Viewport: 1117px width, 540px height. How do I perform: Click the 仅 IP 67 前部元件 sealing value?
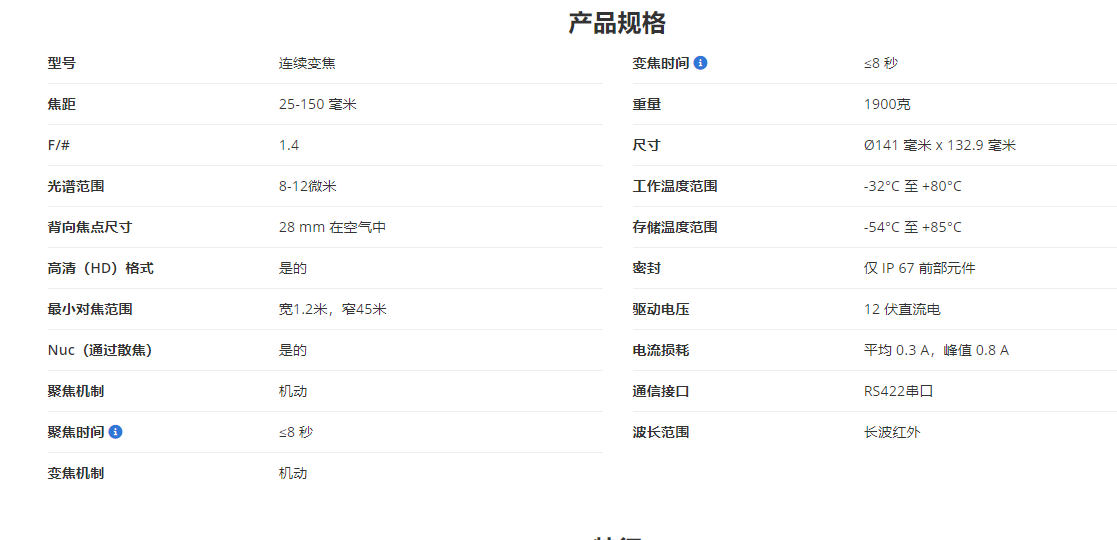tap(919, 268)
